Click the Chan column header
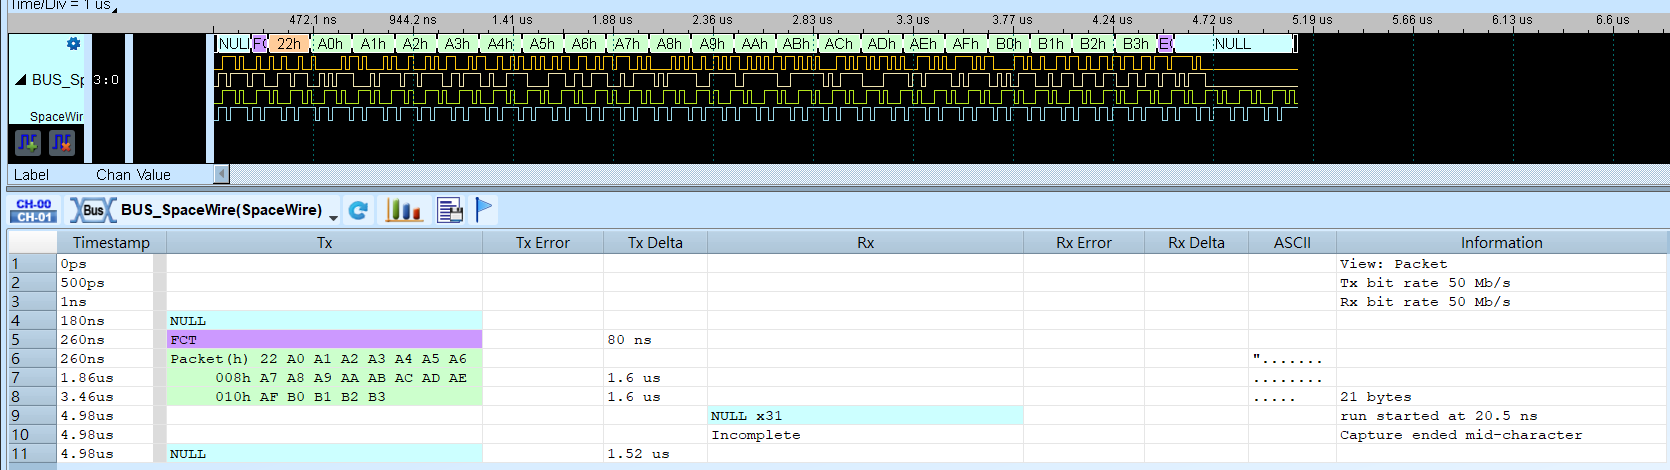Screen dimensions: 1670x470 tap(113, 175)
